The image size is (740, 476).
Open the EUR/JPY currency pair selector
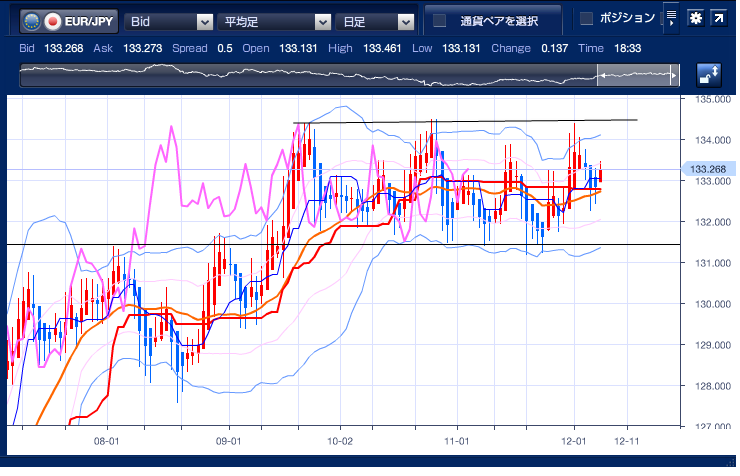tap(69, 22)
